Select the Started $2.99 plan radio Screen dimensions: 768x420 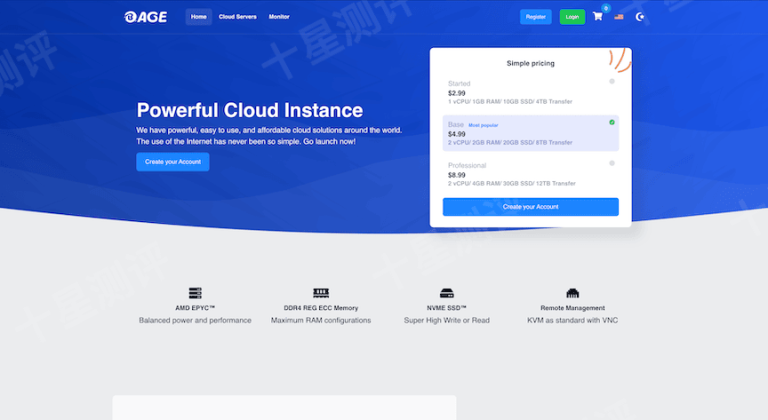[612, 81]
